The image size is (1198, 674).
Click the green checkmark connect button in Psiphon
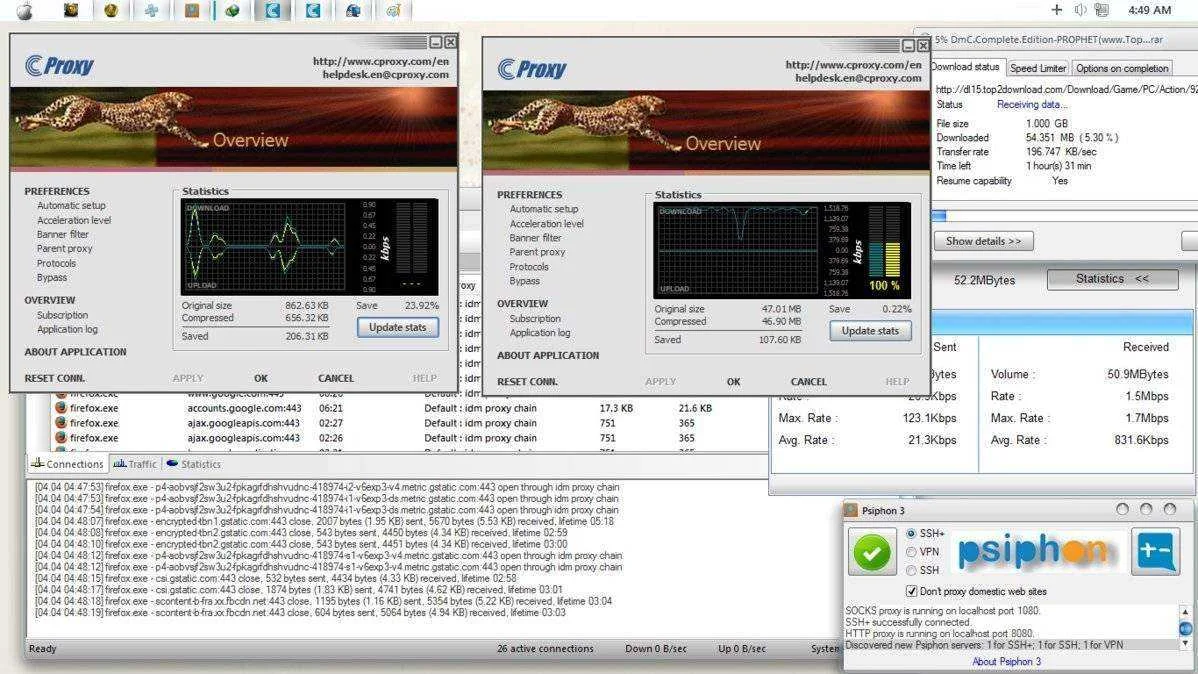click(872, 552)
